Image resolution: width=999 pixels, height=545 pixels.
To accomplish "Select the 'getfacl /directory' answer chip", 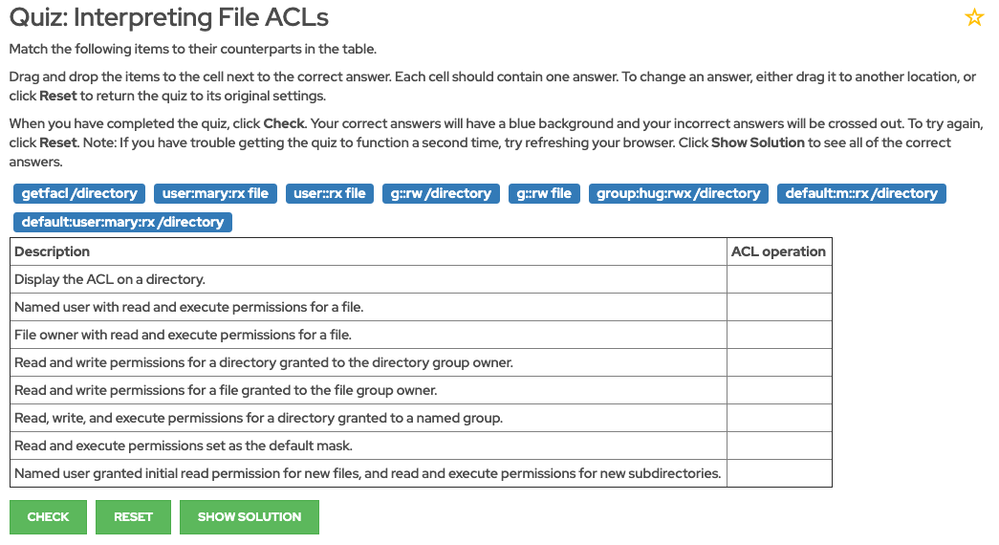I will point(80,193).
